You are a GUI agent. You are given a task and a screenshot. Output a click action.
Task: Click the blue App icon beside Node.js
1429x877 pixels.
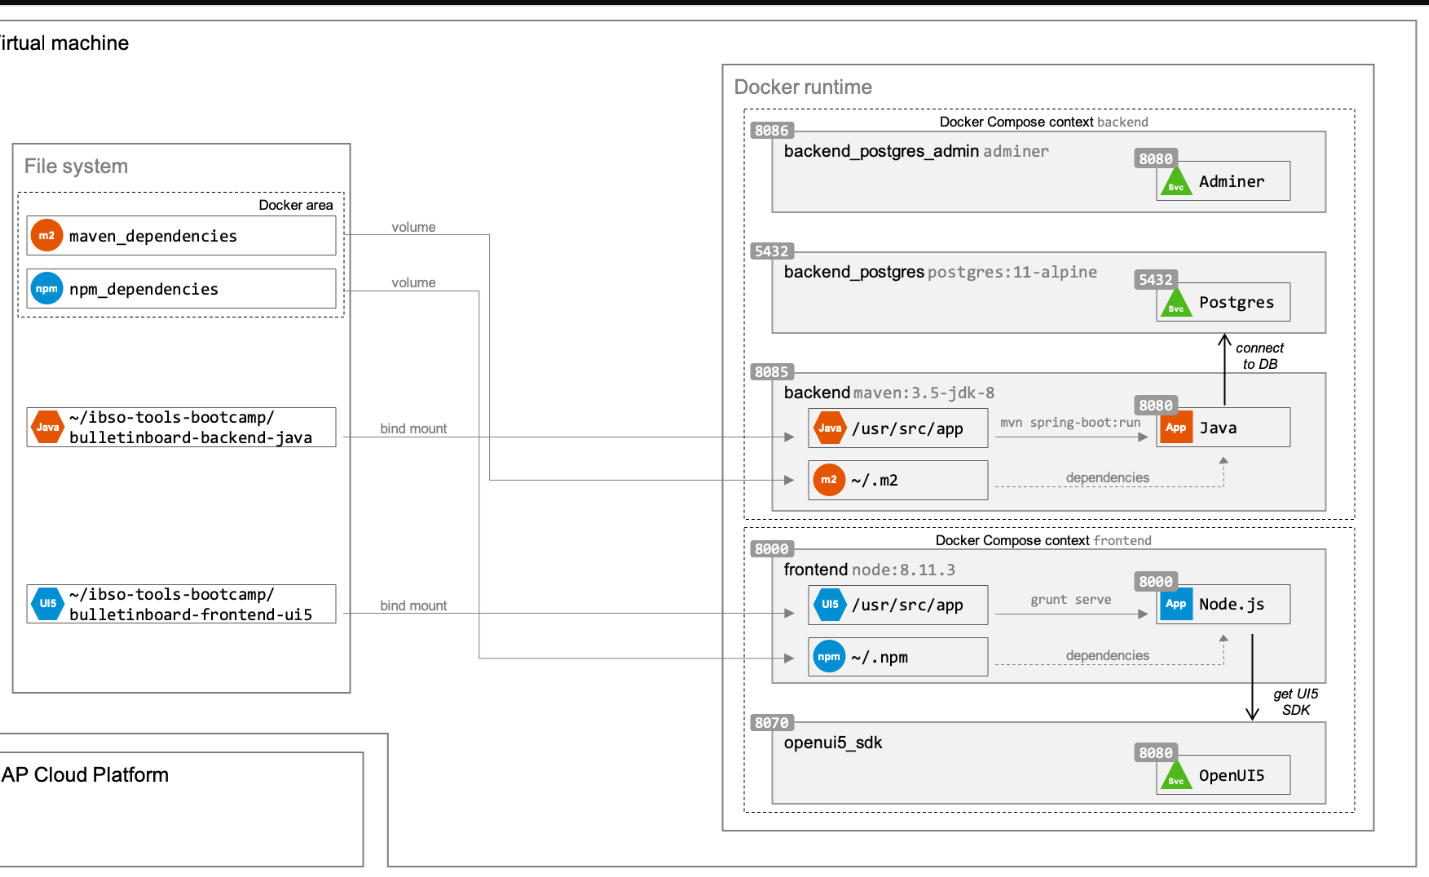click(x=1176, y=604)
